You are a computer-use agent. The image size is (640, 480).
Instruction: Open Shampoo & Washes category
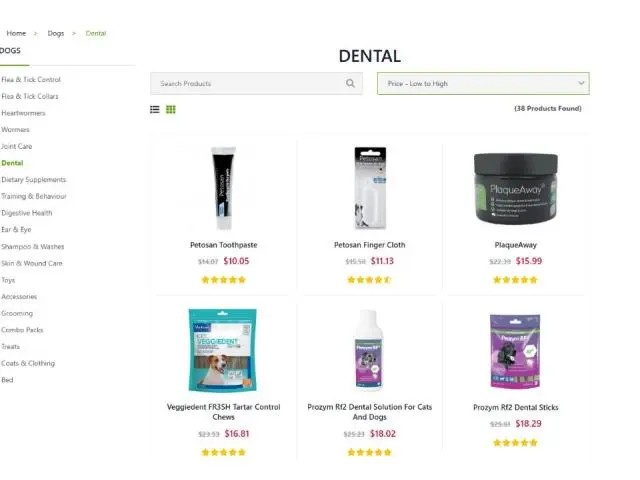click(x=33, y=247)
